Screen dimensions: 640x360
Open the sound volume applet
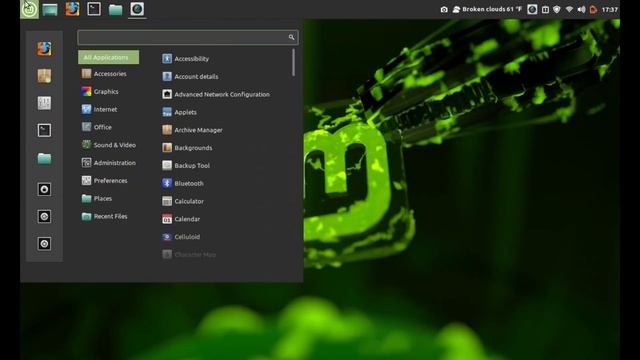582,9
